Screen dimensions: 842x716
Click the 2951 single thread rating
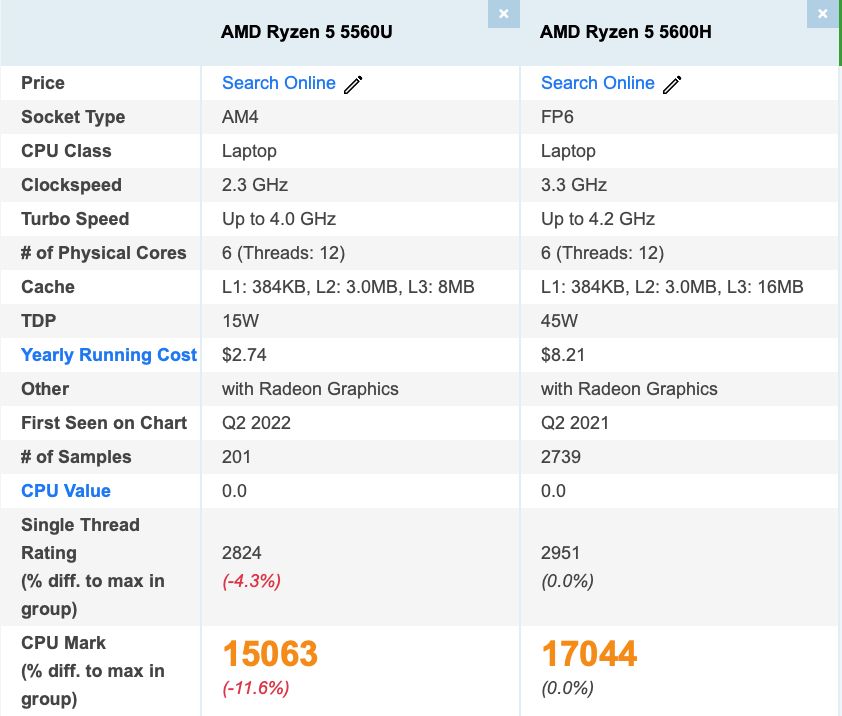[561, 553]
